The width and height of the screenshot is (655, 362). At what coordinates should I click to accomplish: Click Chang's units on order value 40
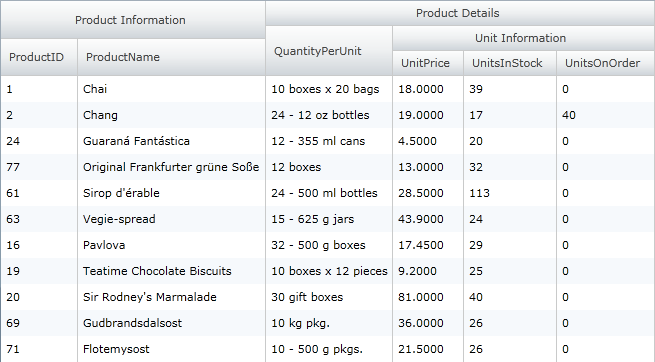pyautogui.click(x=606, y=115)
